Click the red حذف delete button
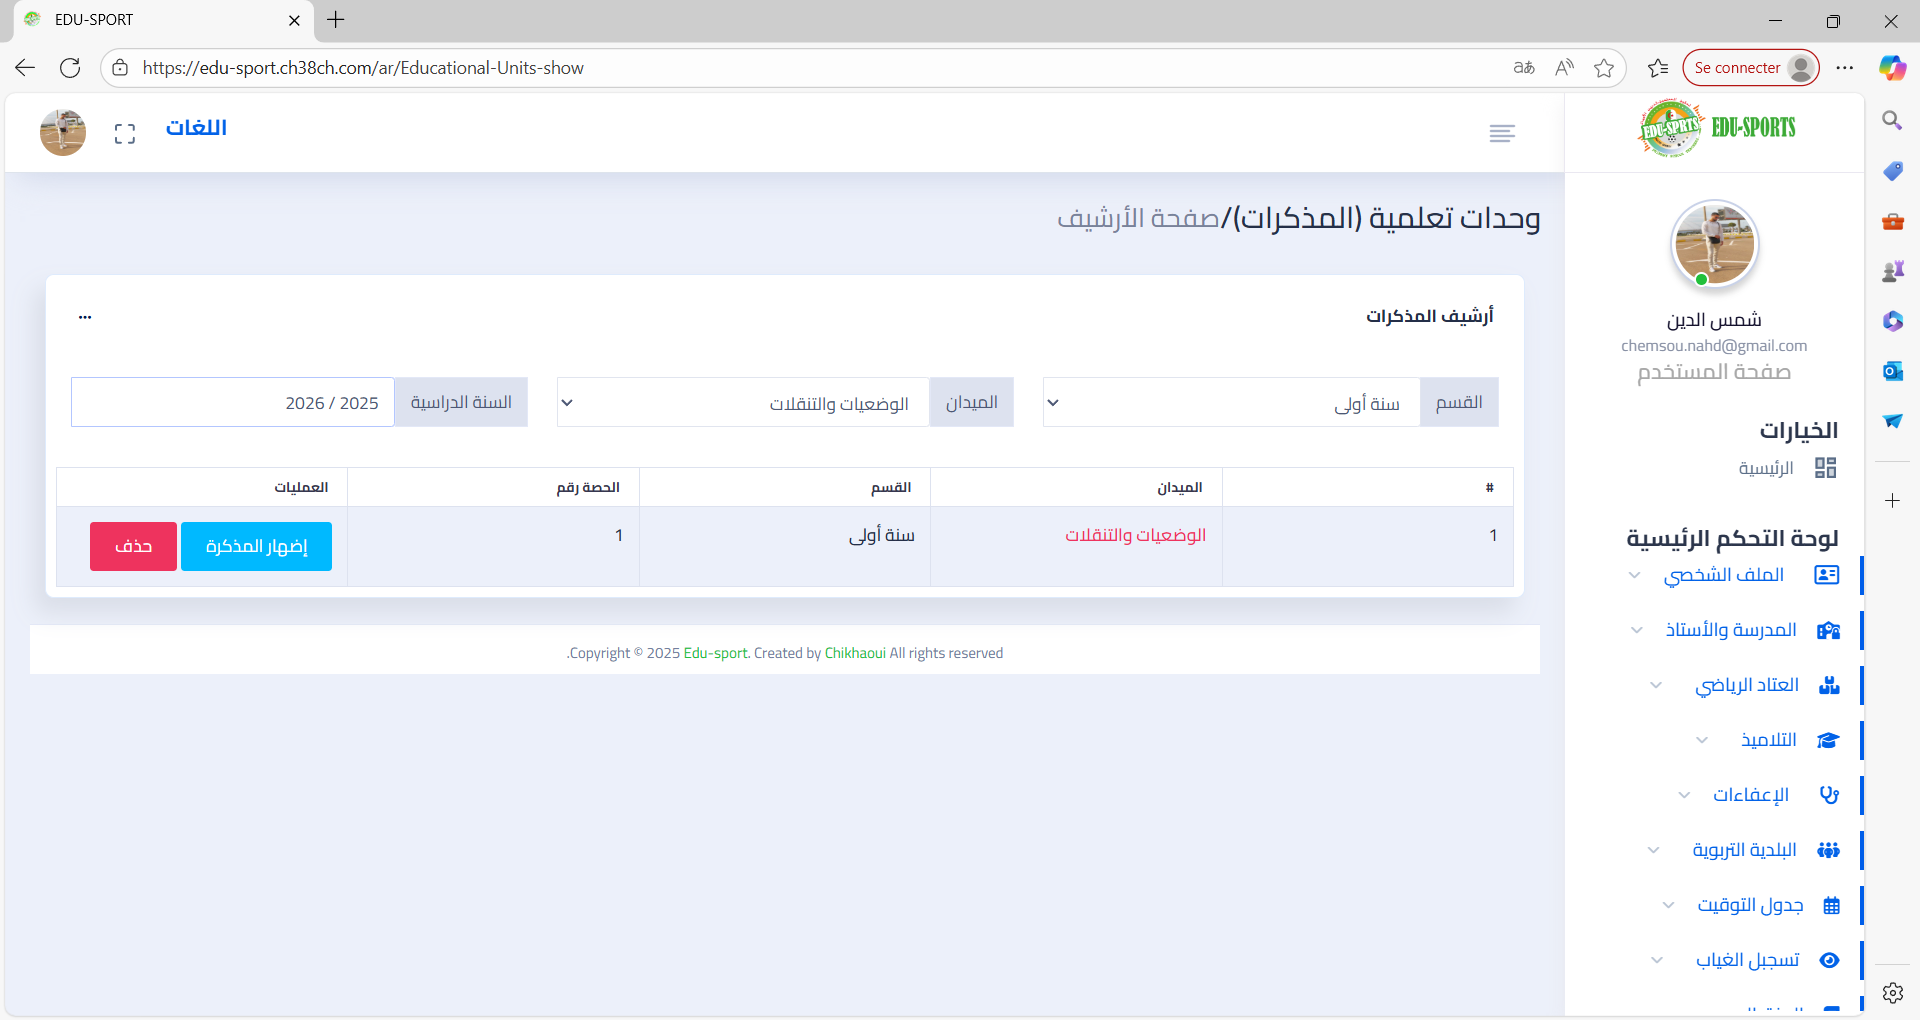 click(133, 546)
